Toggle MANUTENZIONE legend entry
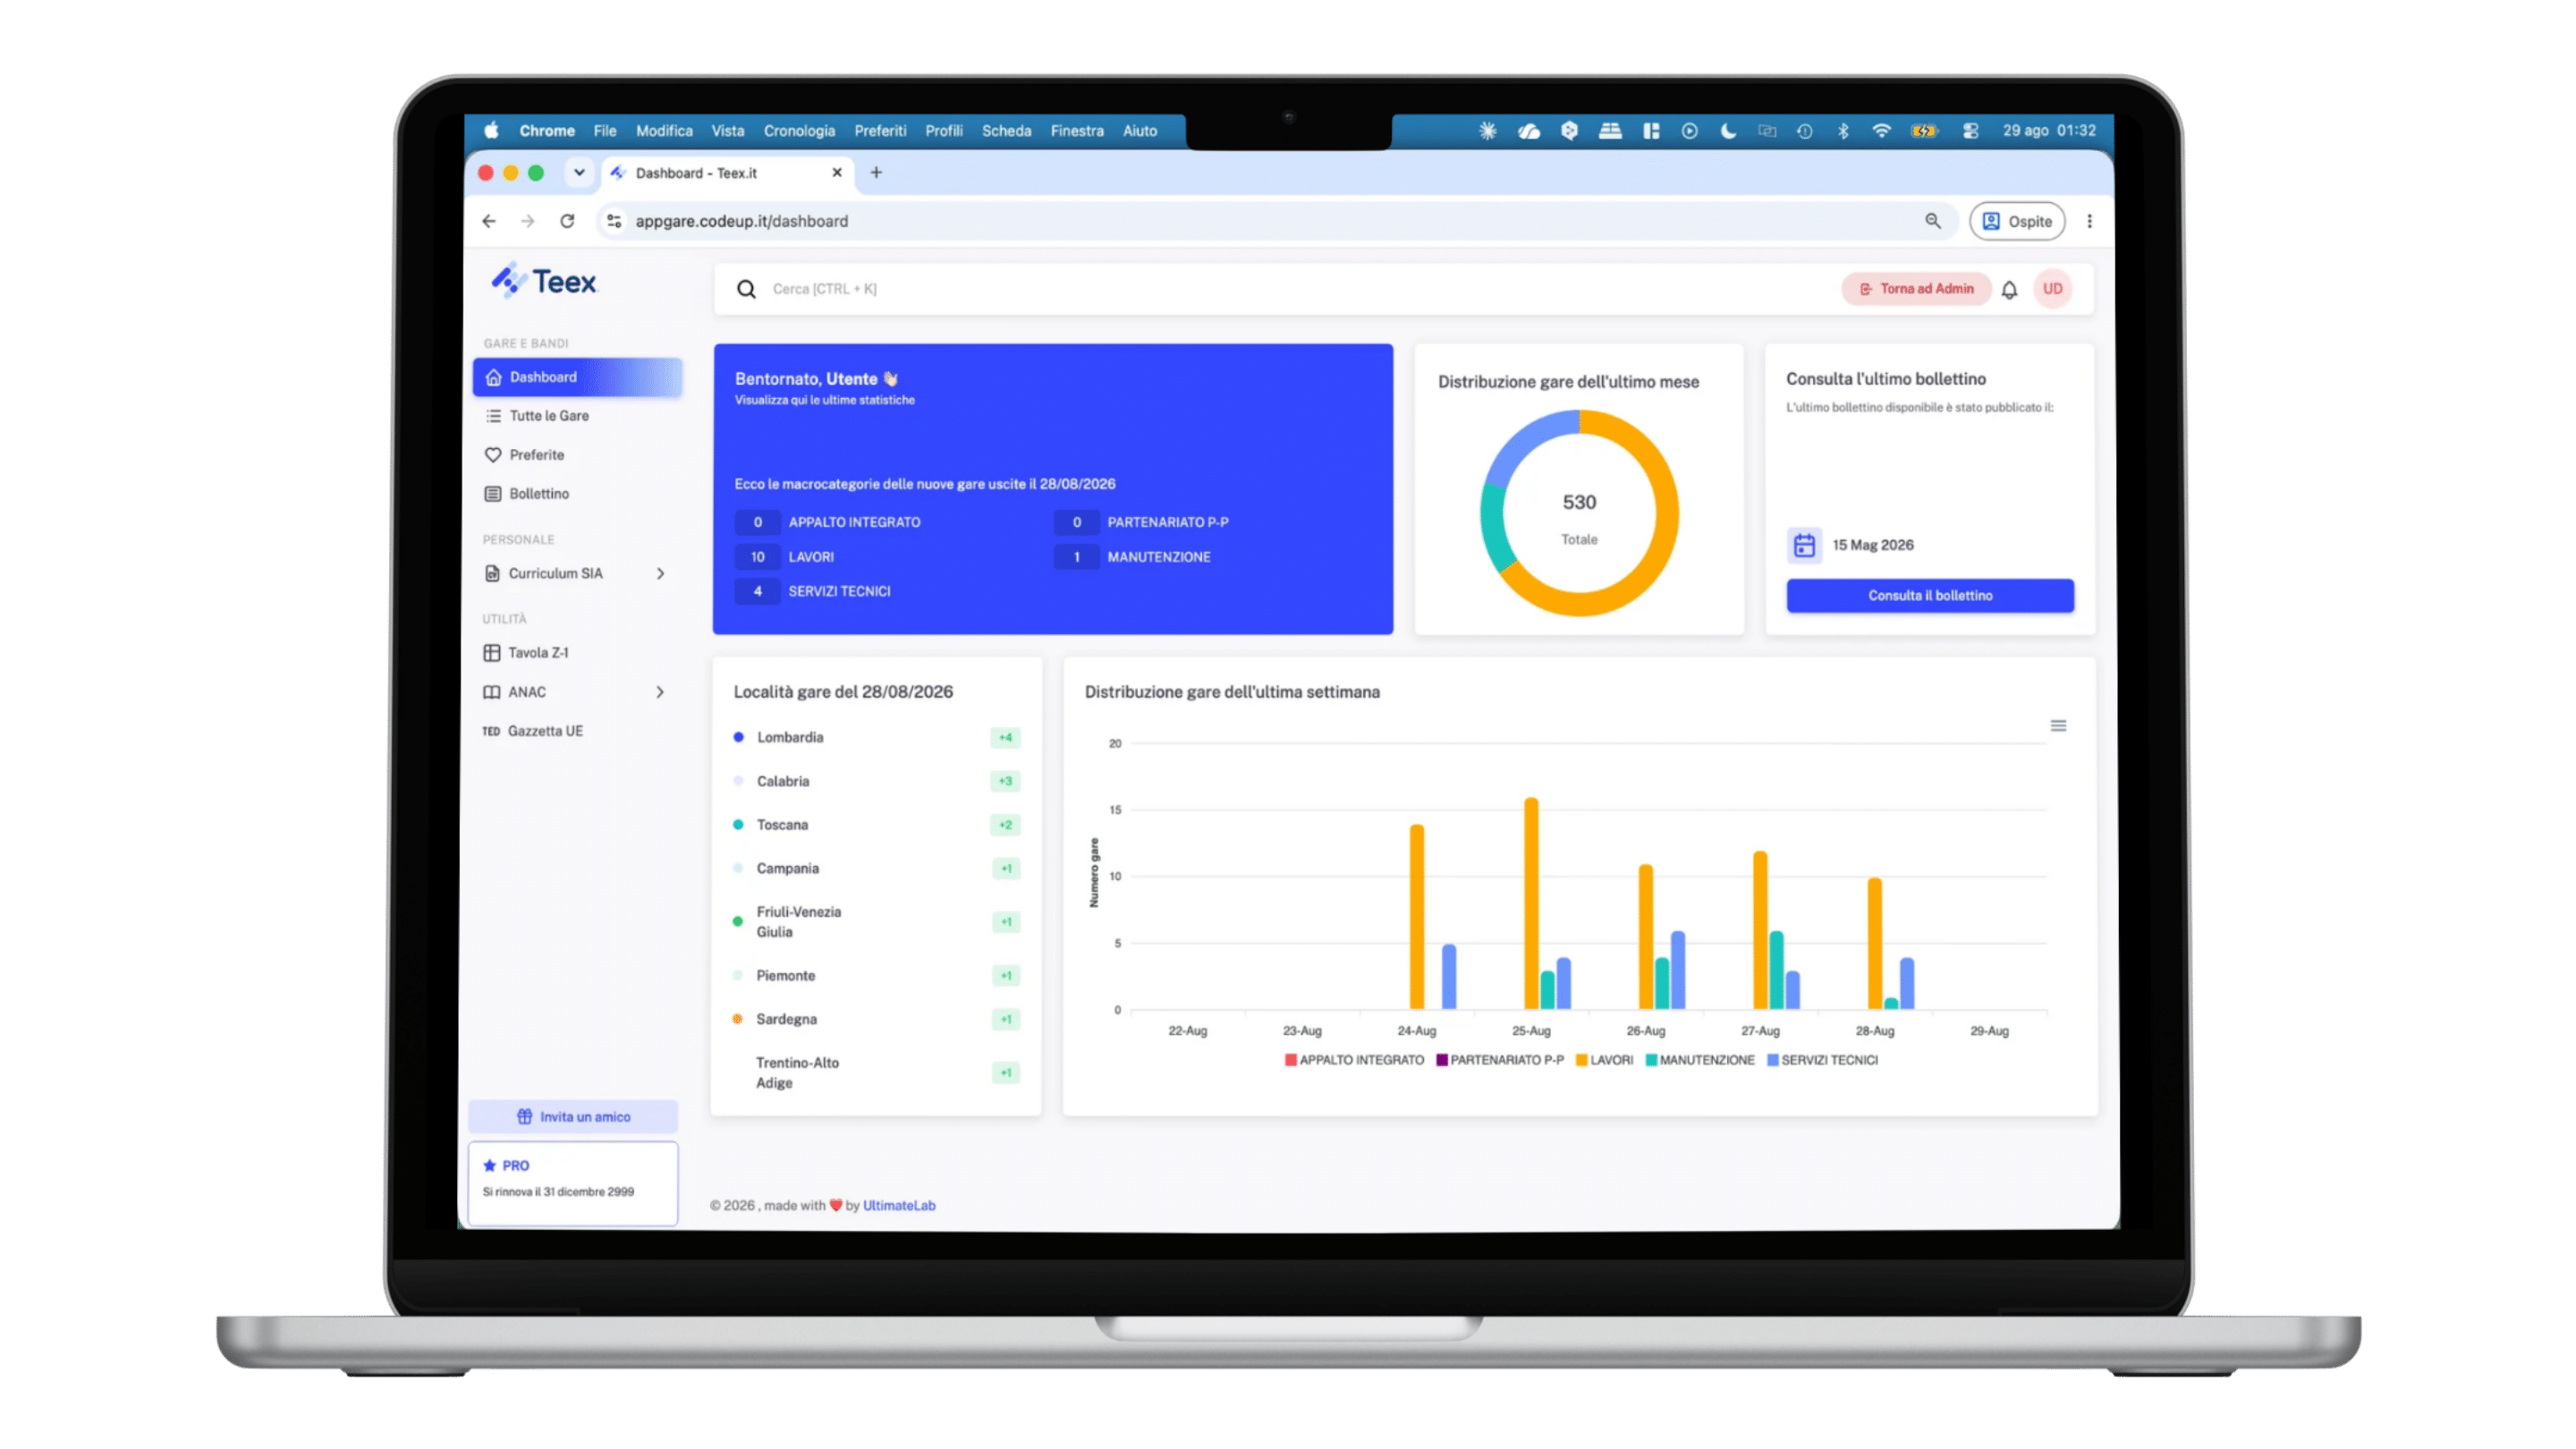Image resolution: width=2576 pixels, height=1449 pixels. [x=1700, y=1060]
